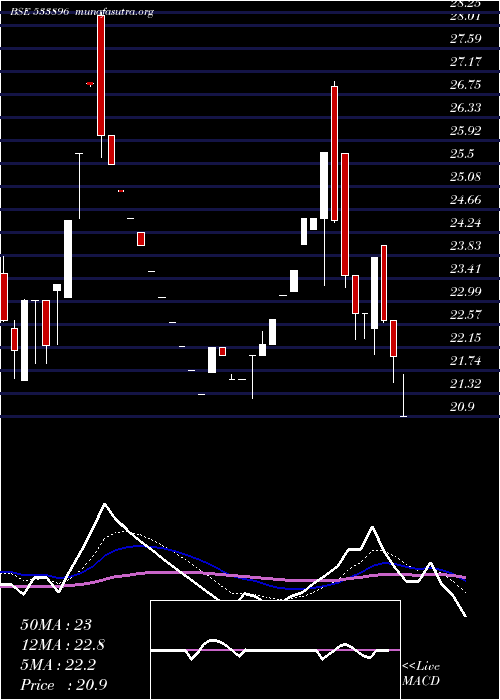Click the 24.66 price axis label
This screenshot has width=500, height=700.
click(x=465, y=200)
